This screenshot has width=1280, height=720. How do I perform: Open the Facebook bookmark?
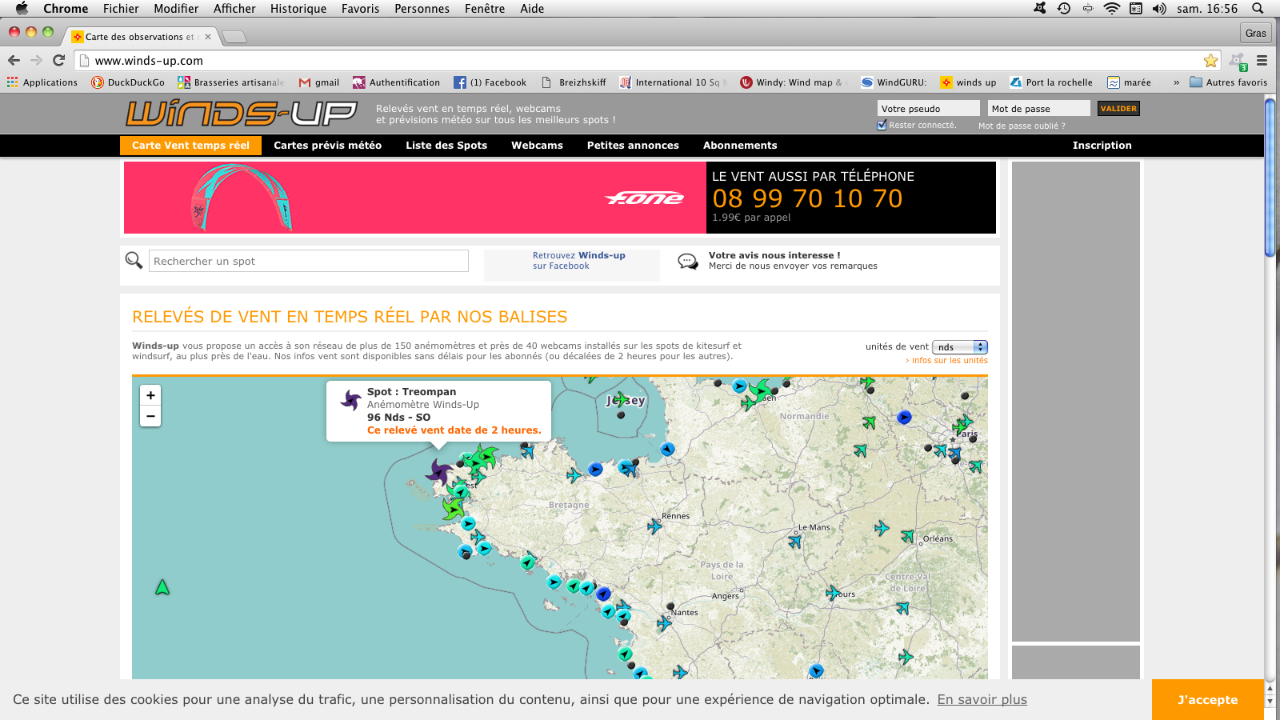click(490, 82)
